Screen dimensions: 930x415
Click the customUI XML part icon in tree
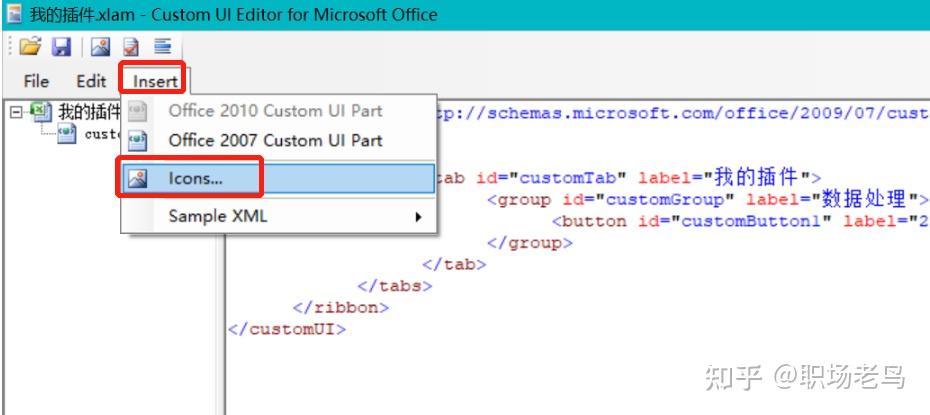click(x=68, y=134)
